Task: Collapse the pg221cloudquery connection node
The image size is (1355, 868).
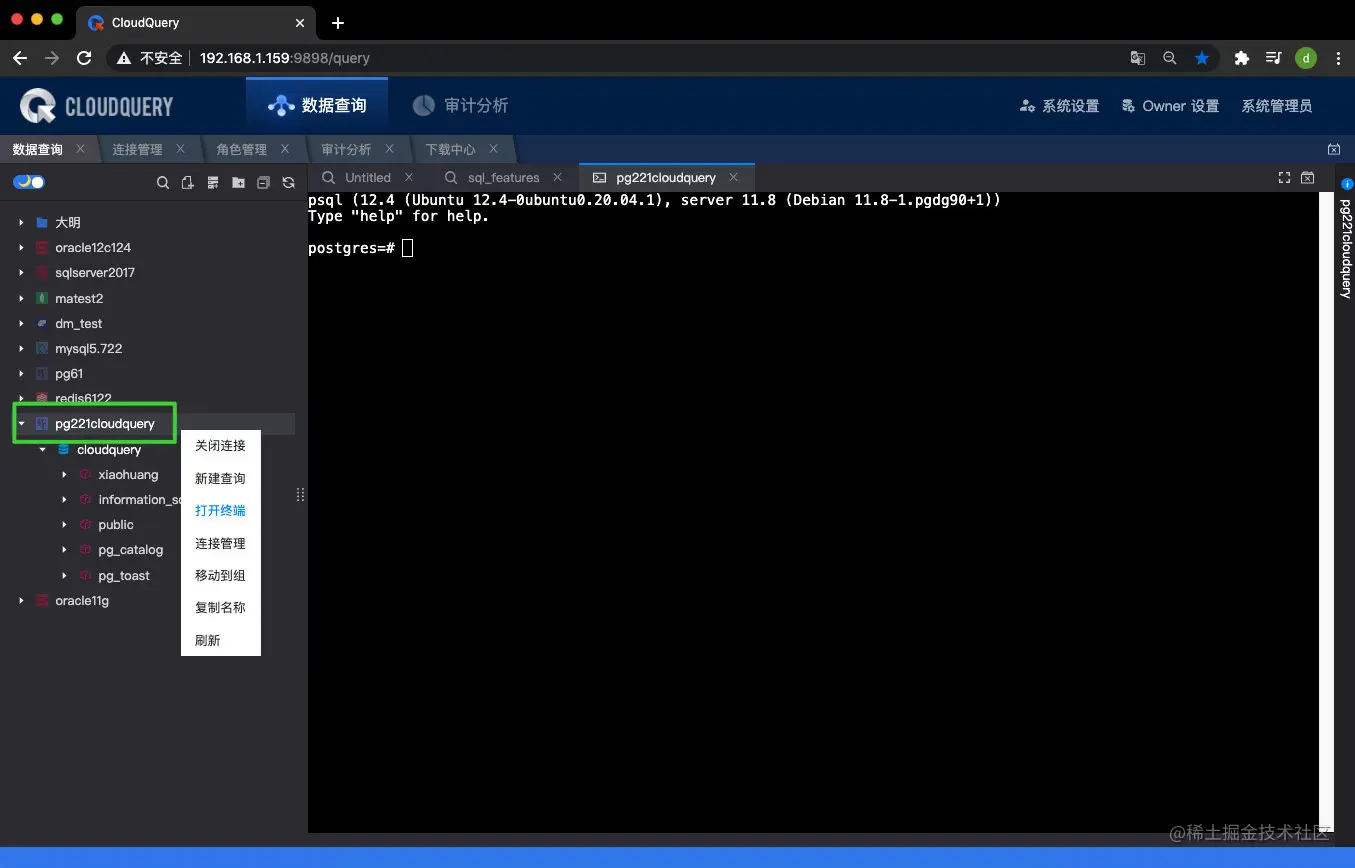Action: (x=21, y=424)
